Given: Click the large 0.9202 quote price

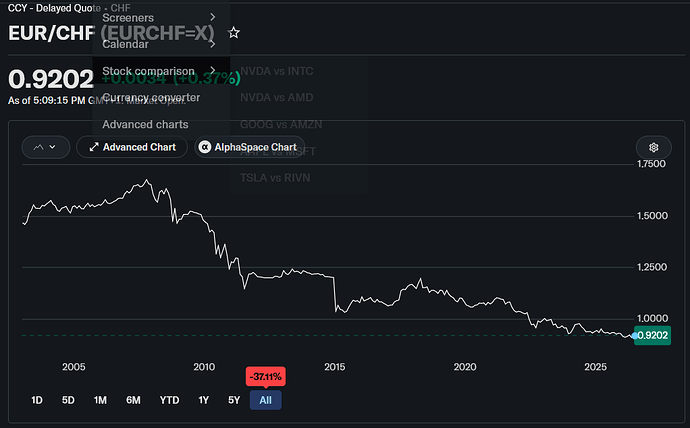Looking at the screenshot, I should (x=51, y=79).
